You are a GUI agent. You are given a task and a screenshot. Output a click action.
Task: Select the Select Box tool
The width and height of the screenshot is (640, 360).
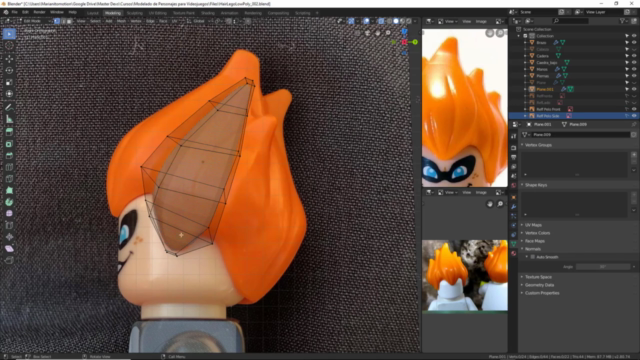9,34
